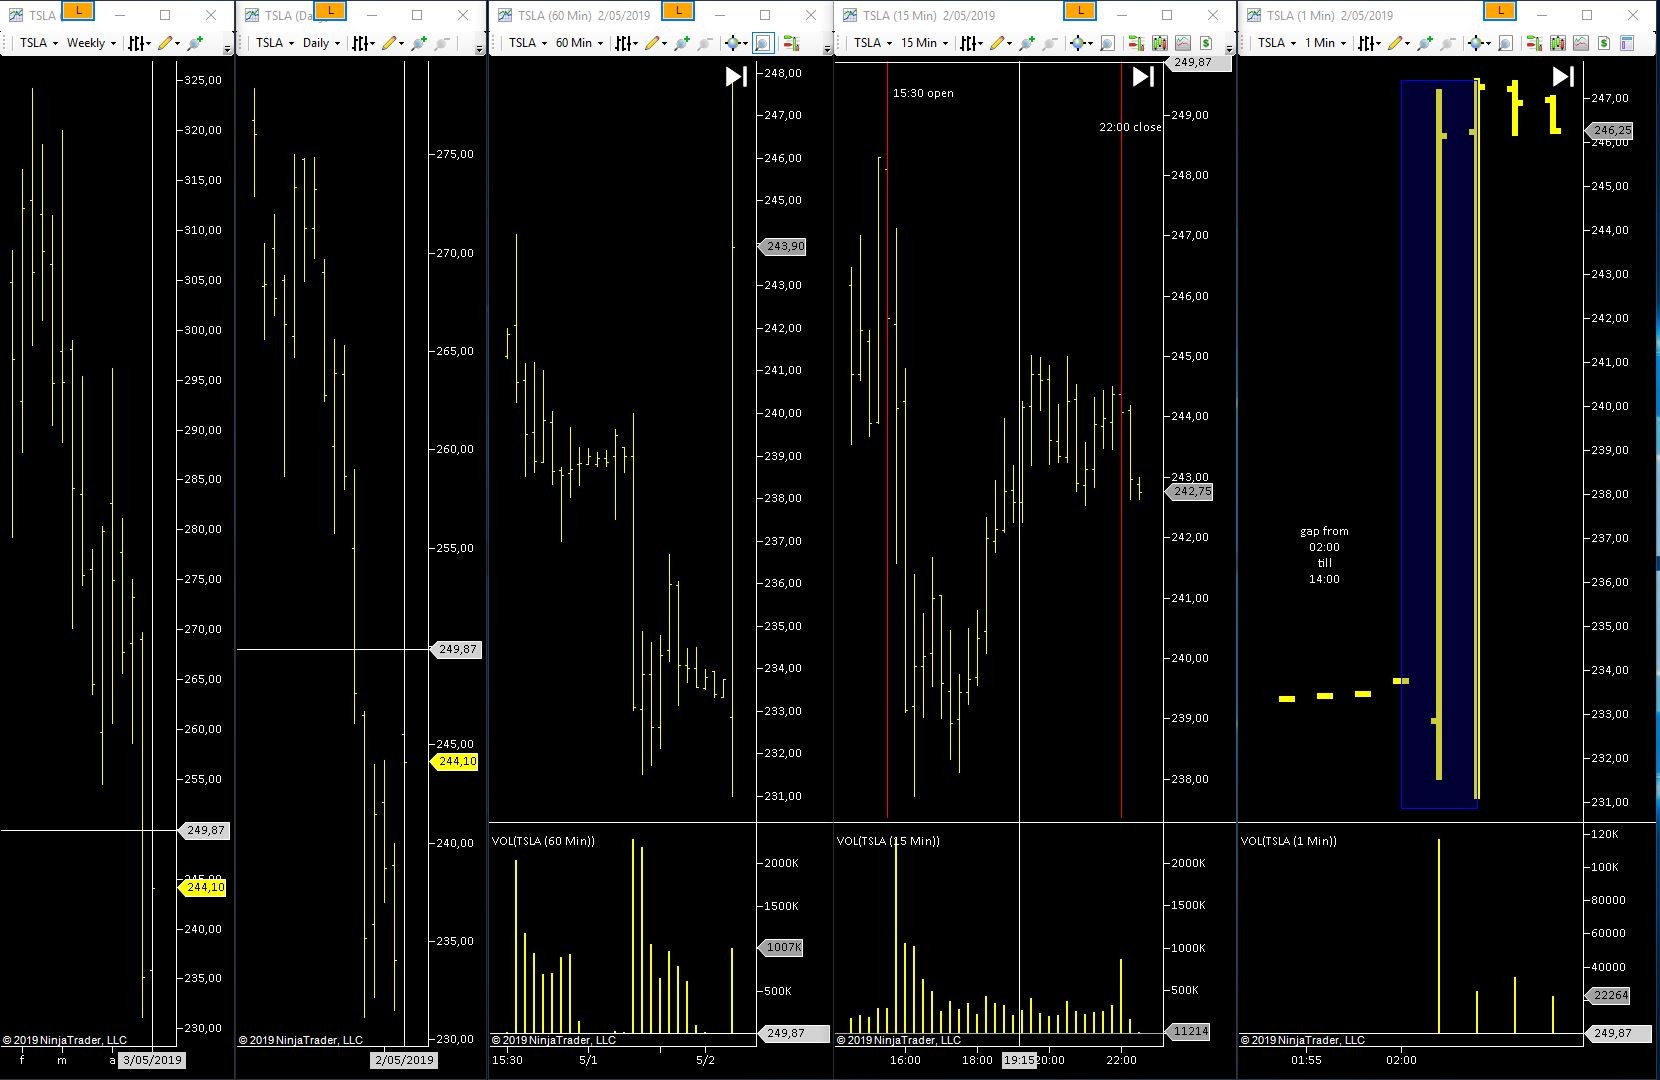
Task: Click the 244,10 price marker on Daily axis
Action: [x=455, y=762]
